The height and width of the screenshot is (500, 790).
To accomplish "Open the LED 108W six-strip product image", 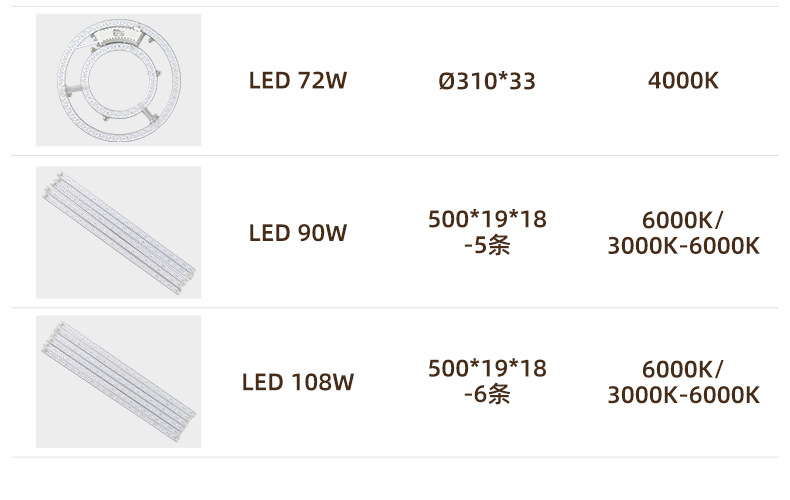I will (x=118, y=381).
